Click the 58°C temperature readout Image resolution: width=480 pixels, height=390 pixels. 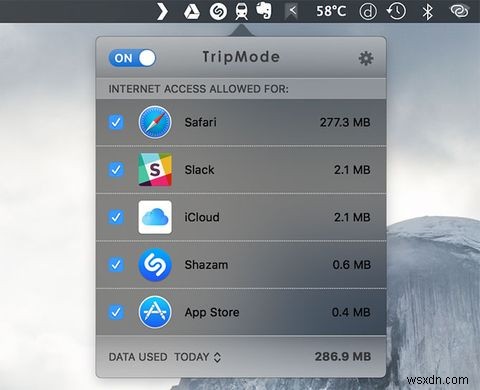coord(331,11)
